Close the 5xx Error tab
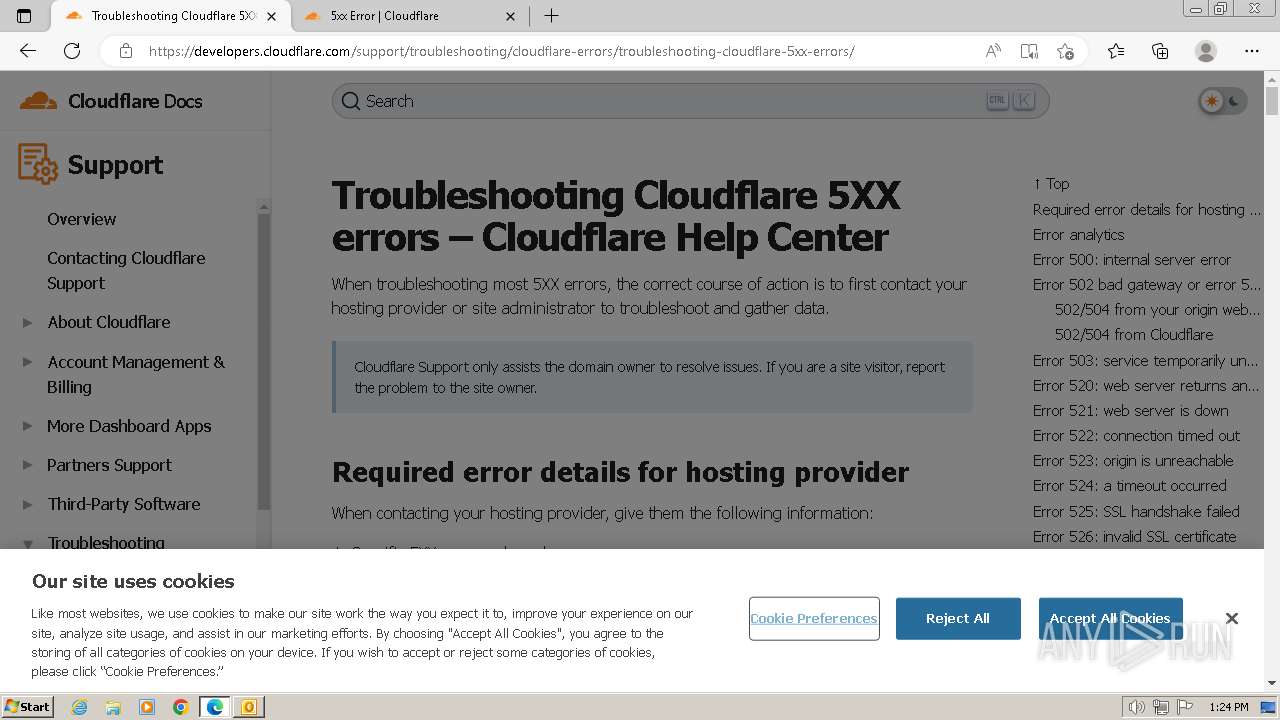This screenshot has height=720, width=1280. (x=511, y=16)
